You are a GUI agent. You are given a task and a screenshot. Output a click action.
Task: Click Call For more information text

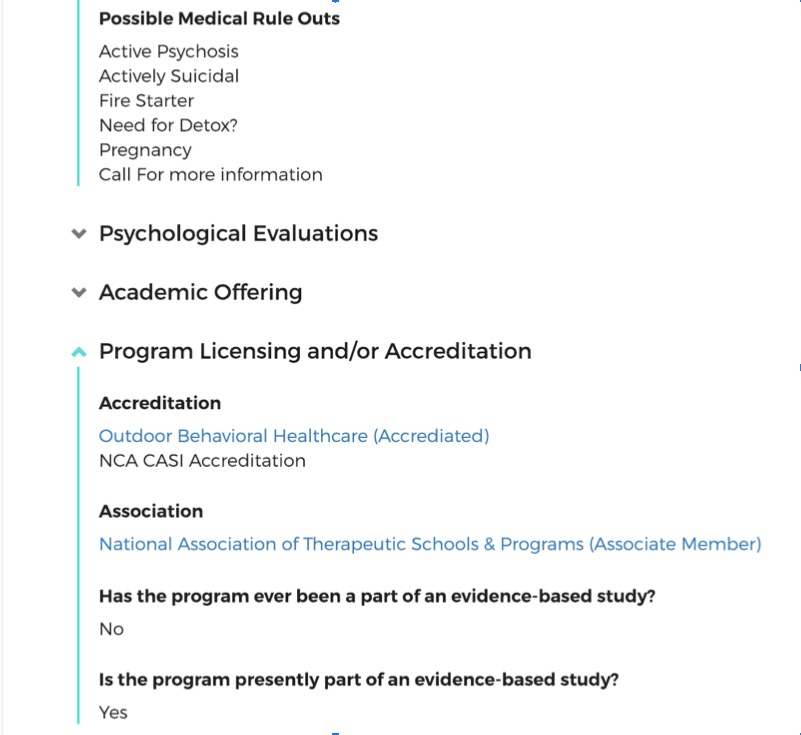(x=210, y=175)
